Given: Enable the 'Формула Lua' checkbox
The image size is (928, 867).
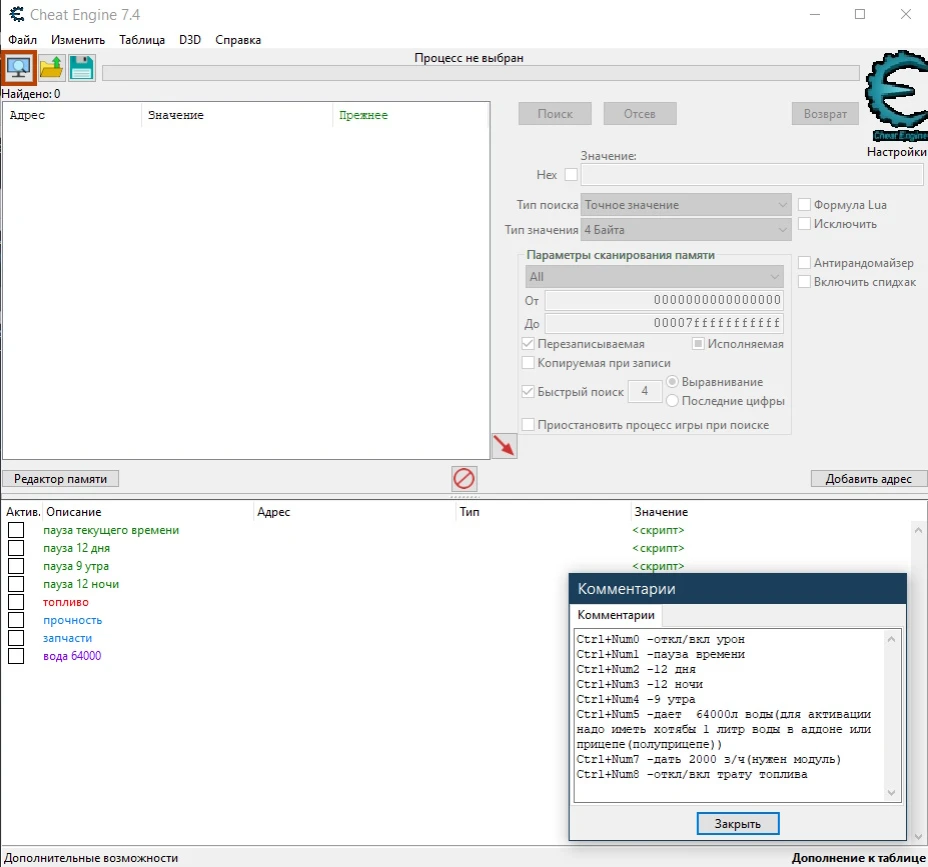Looking at the screenshot, I should [804, 205].
